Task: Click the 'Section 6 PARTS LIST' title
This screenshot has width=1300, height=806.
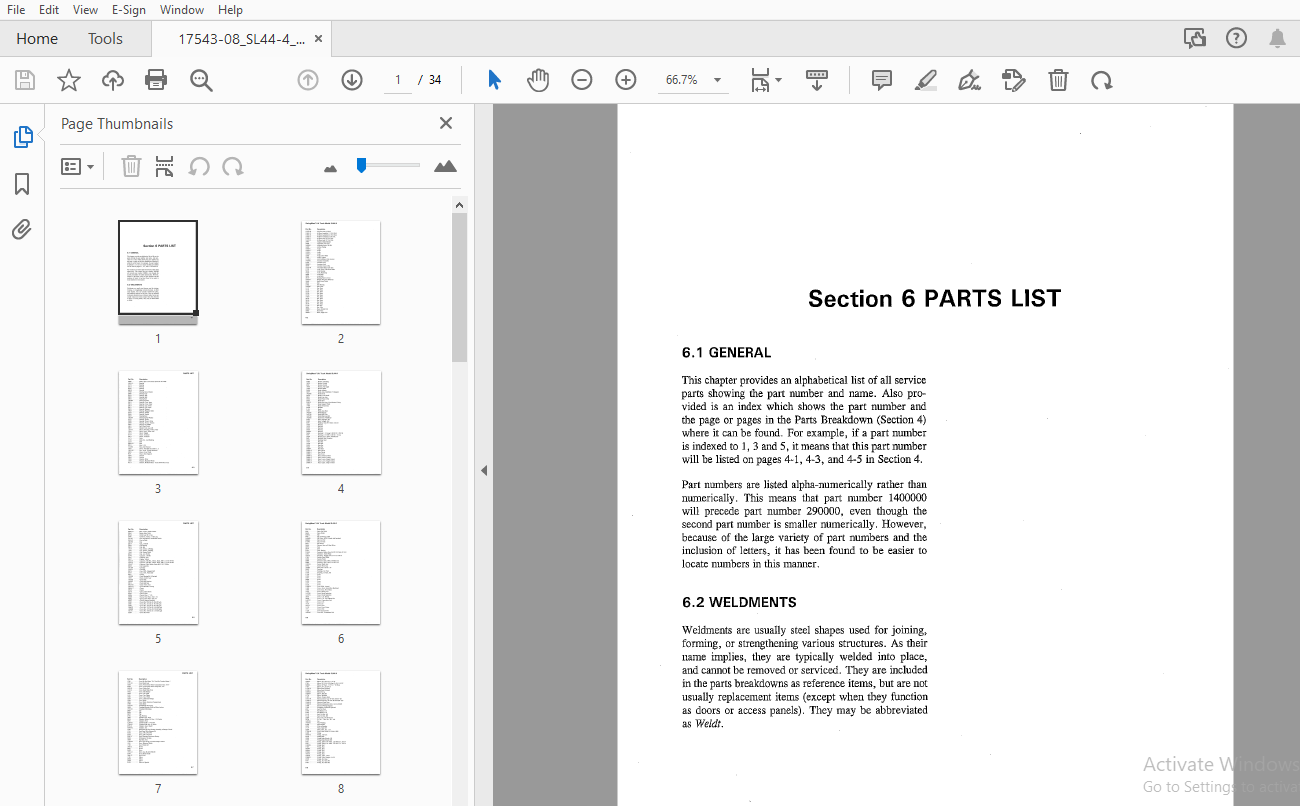Action: tap(934, 298)
